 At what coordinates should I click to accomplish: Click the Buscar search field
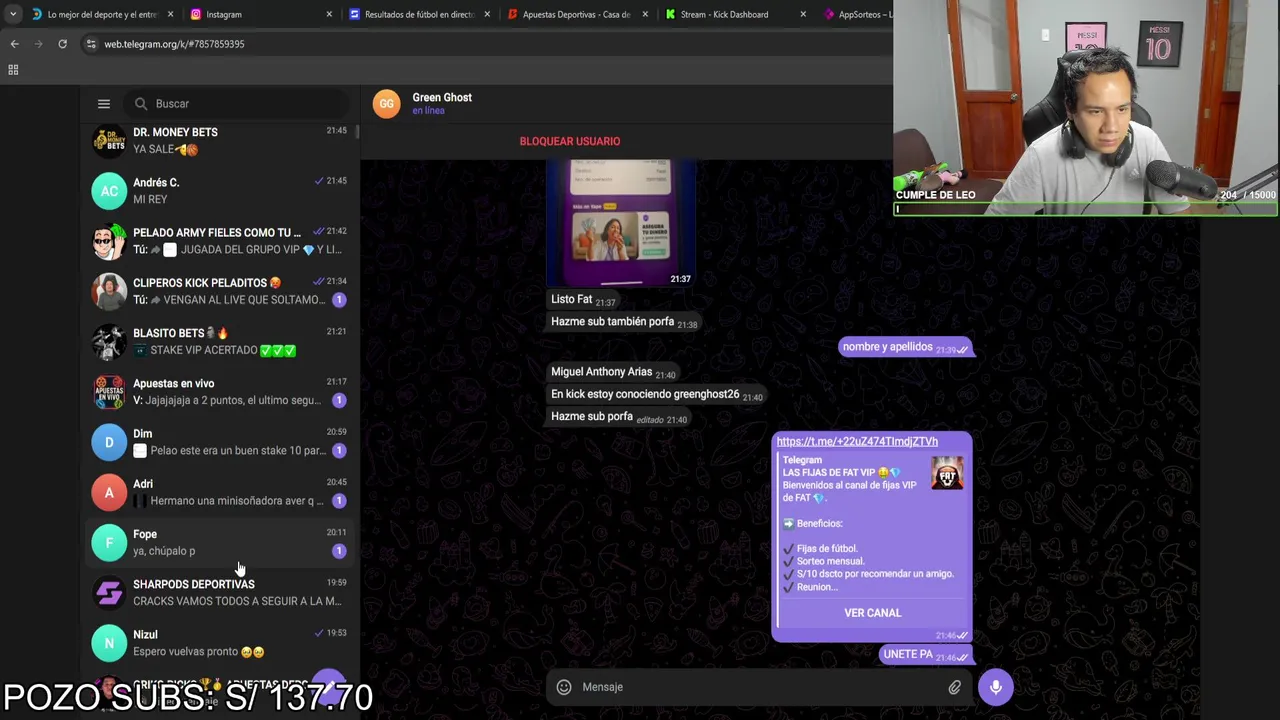(237, 103)
